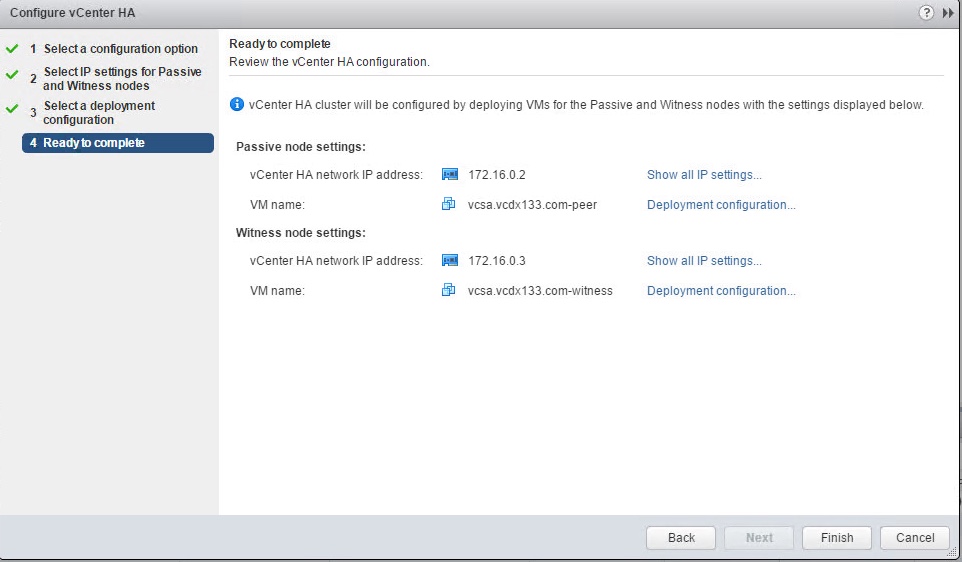962x562 pixels.
Task: Click the double-arrow icon in title bar
Action: (x=948, y=13)
